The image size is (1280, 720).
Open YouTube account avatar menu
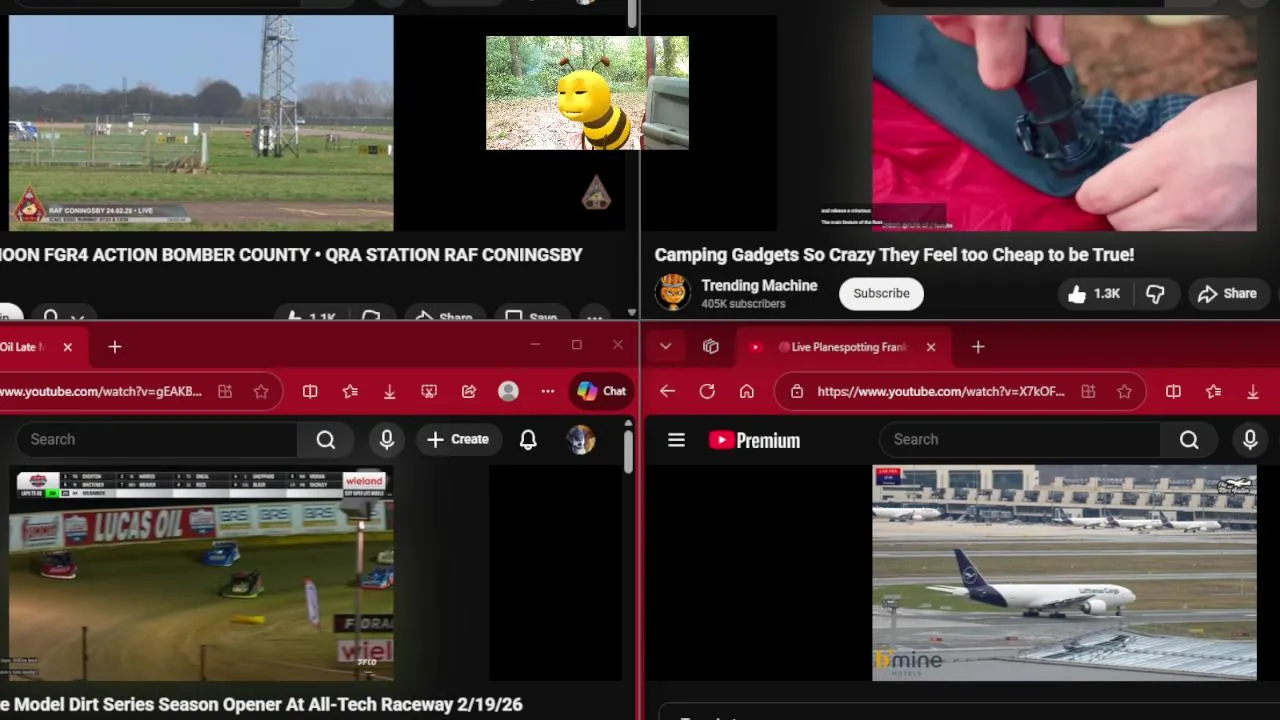tap(581, 439)
